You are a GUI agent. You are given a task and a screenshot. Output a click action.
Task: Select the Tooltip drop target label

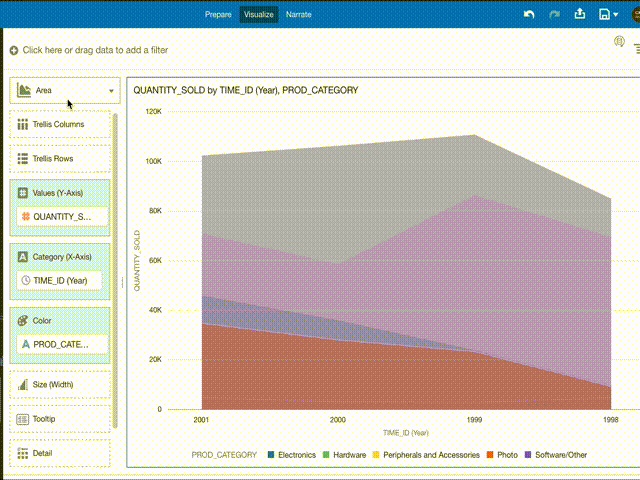click(44, 419)
